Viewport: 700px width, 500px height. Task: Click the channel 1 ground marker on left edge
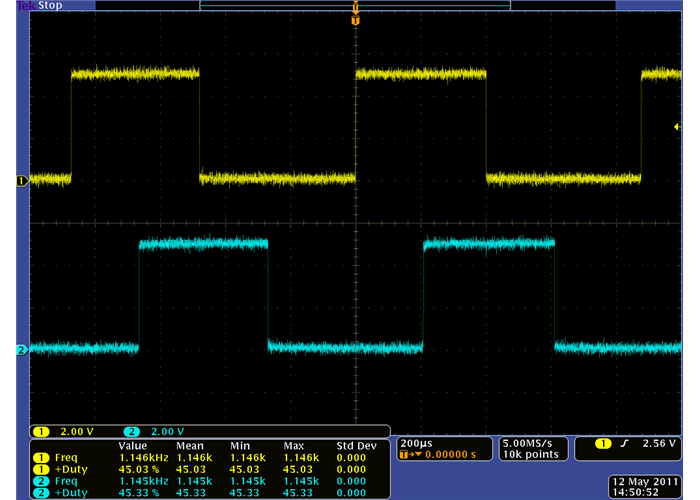(20, 181)
